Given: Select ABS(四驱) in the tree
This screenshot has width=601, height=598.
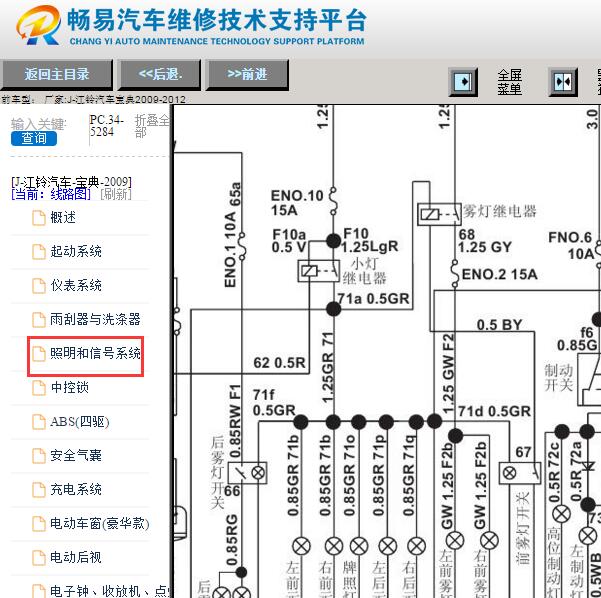Looking at the screenshot, I should click(x=80, y=422).
